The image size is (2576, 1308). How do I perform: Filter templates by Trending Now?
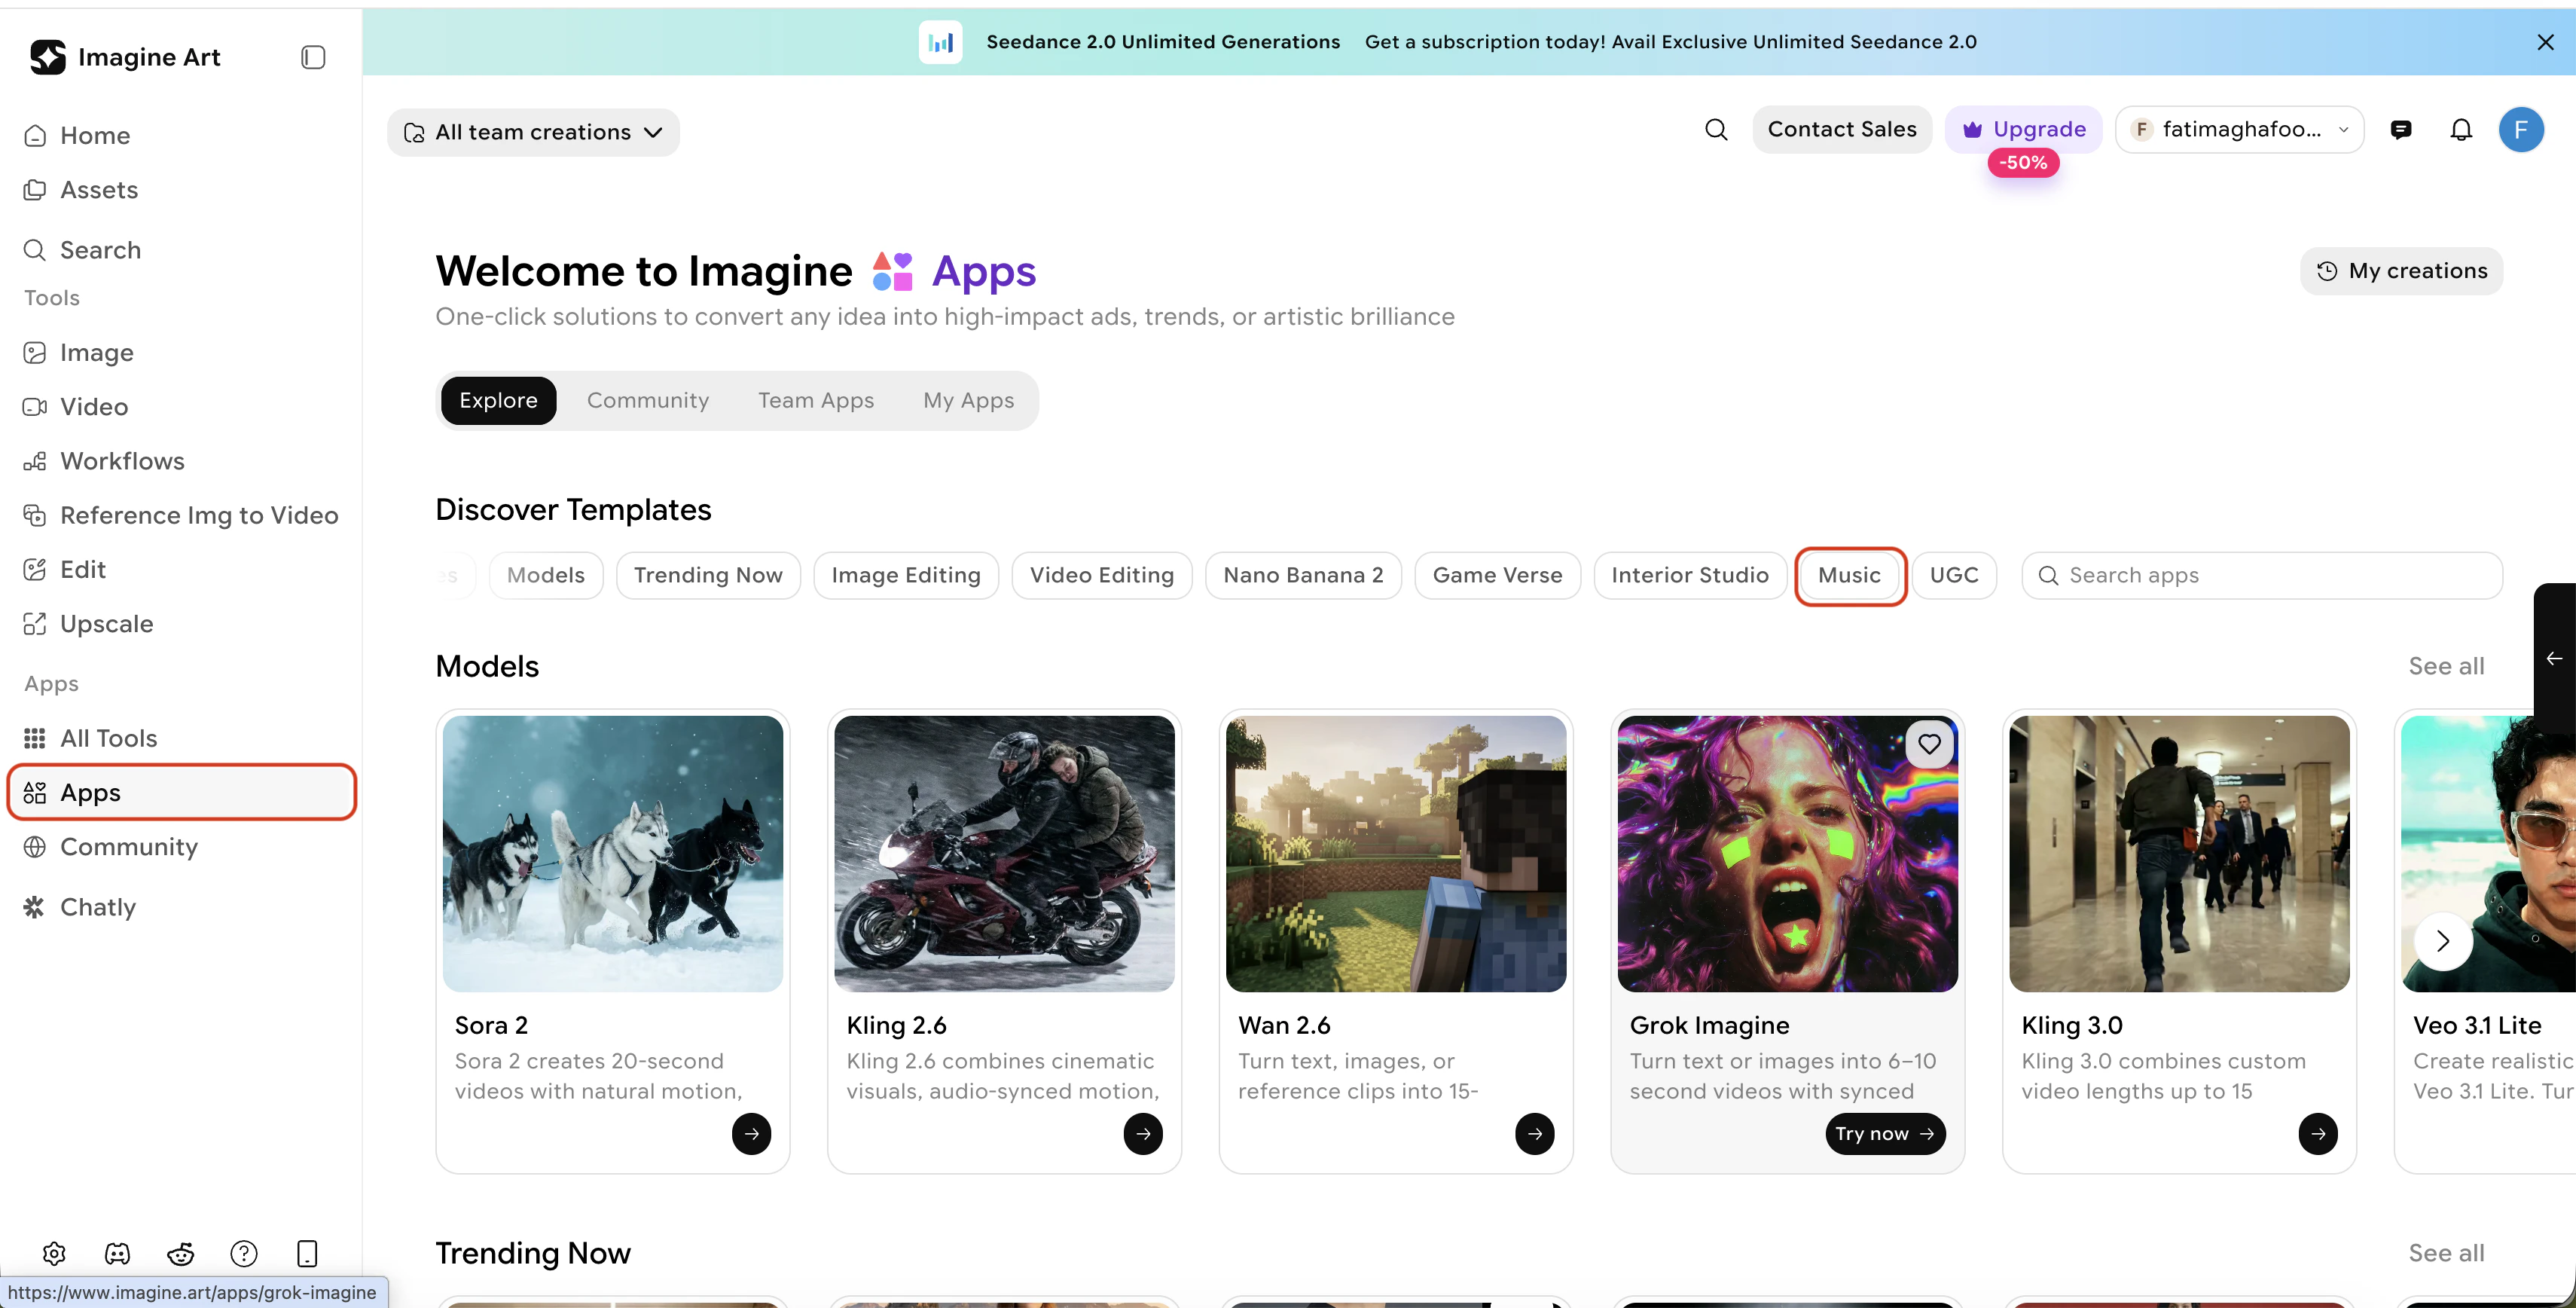[708, 575]
